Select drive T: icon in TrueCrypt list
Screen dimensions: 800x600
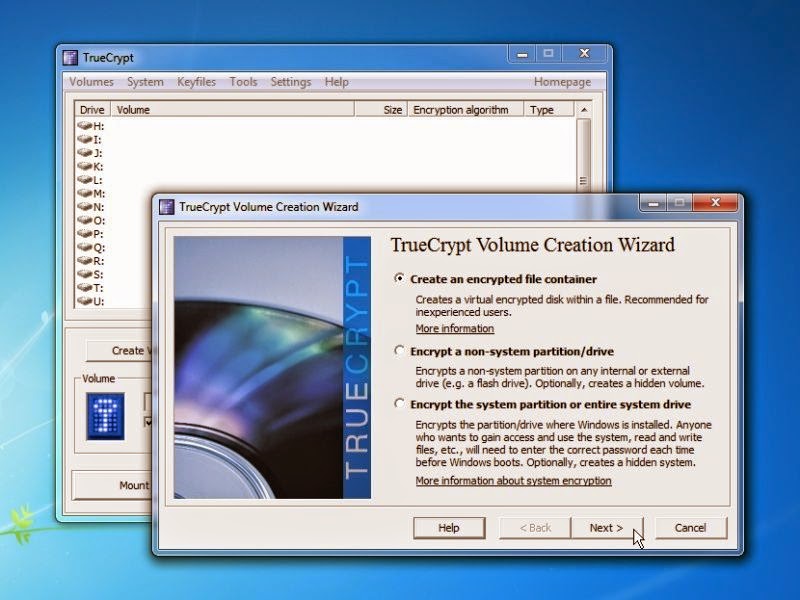85,288
